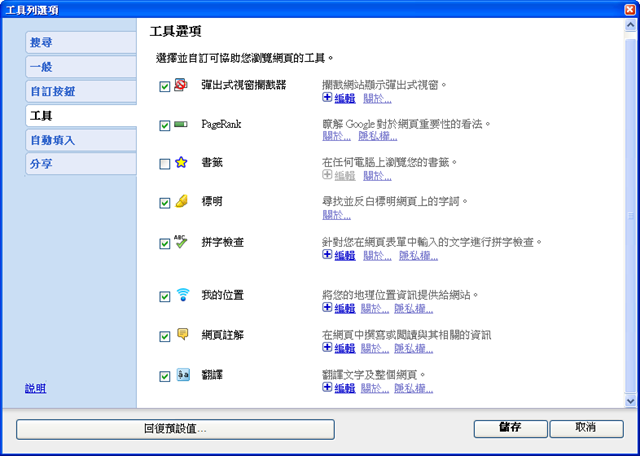Open 關於... link under 網頁註解
This screenshot has height=456, width=640.
(375, 348)
